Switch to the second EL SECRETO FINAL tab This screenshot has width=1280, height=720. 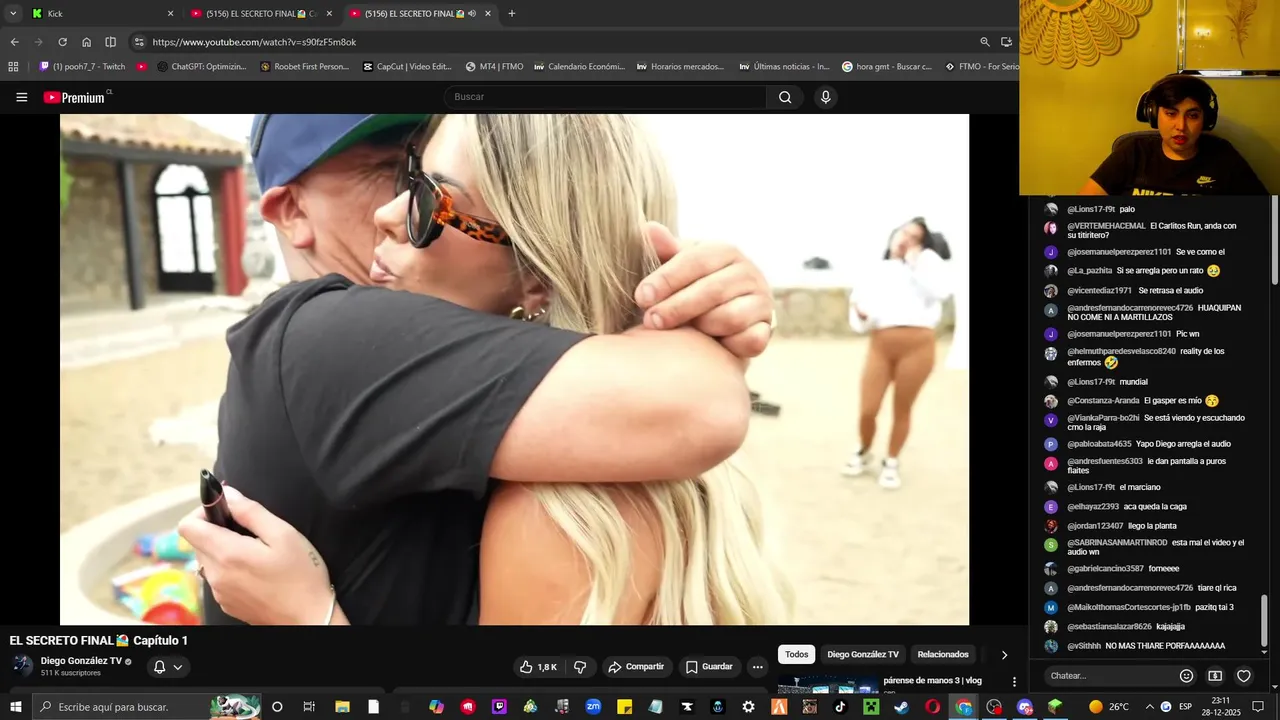(260, 14)
